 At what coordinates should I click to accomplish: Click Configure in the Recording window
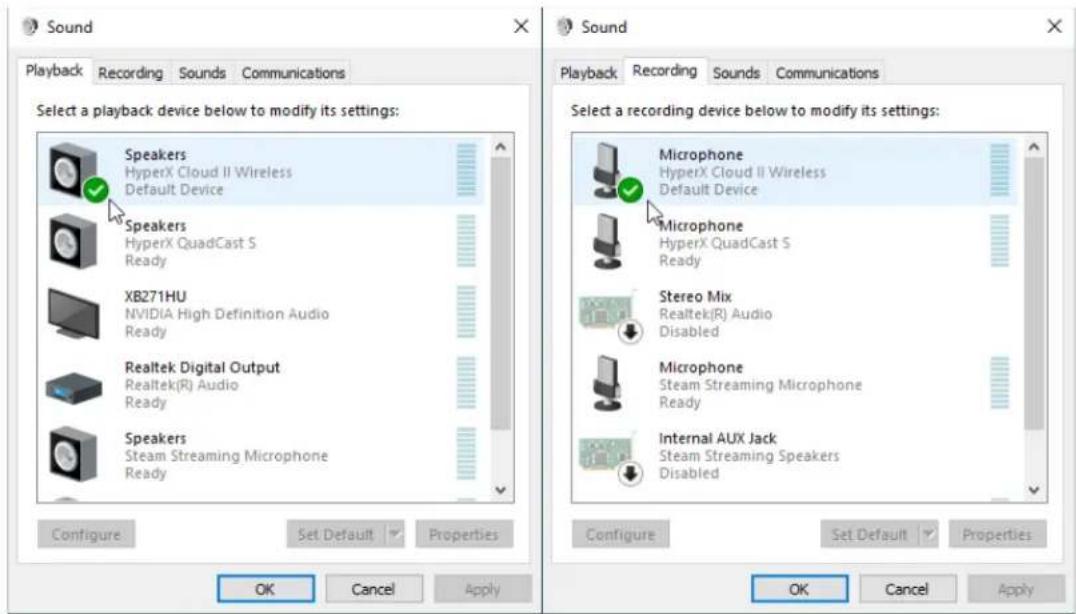click(620, 534)
